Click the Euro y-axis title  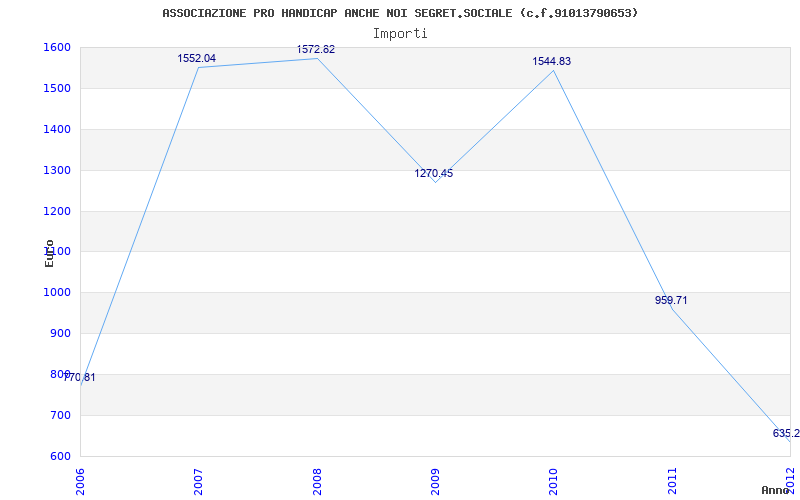point(49,253)
